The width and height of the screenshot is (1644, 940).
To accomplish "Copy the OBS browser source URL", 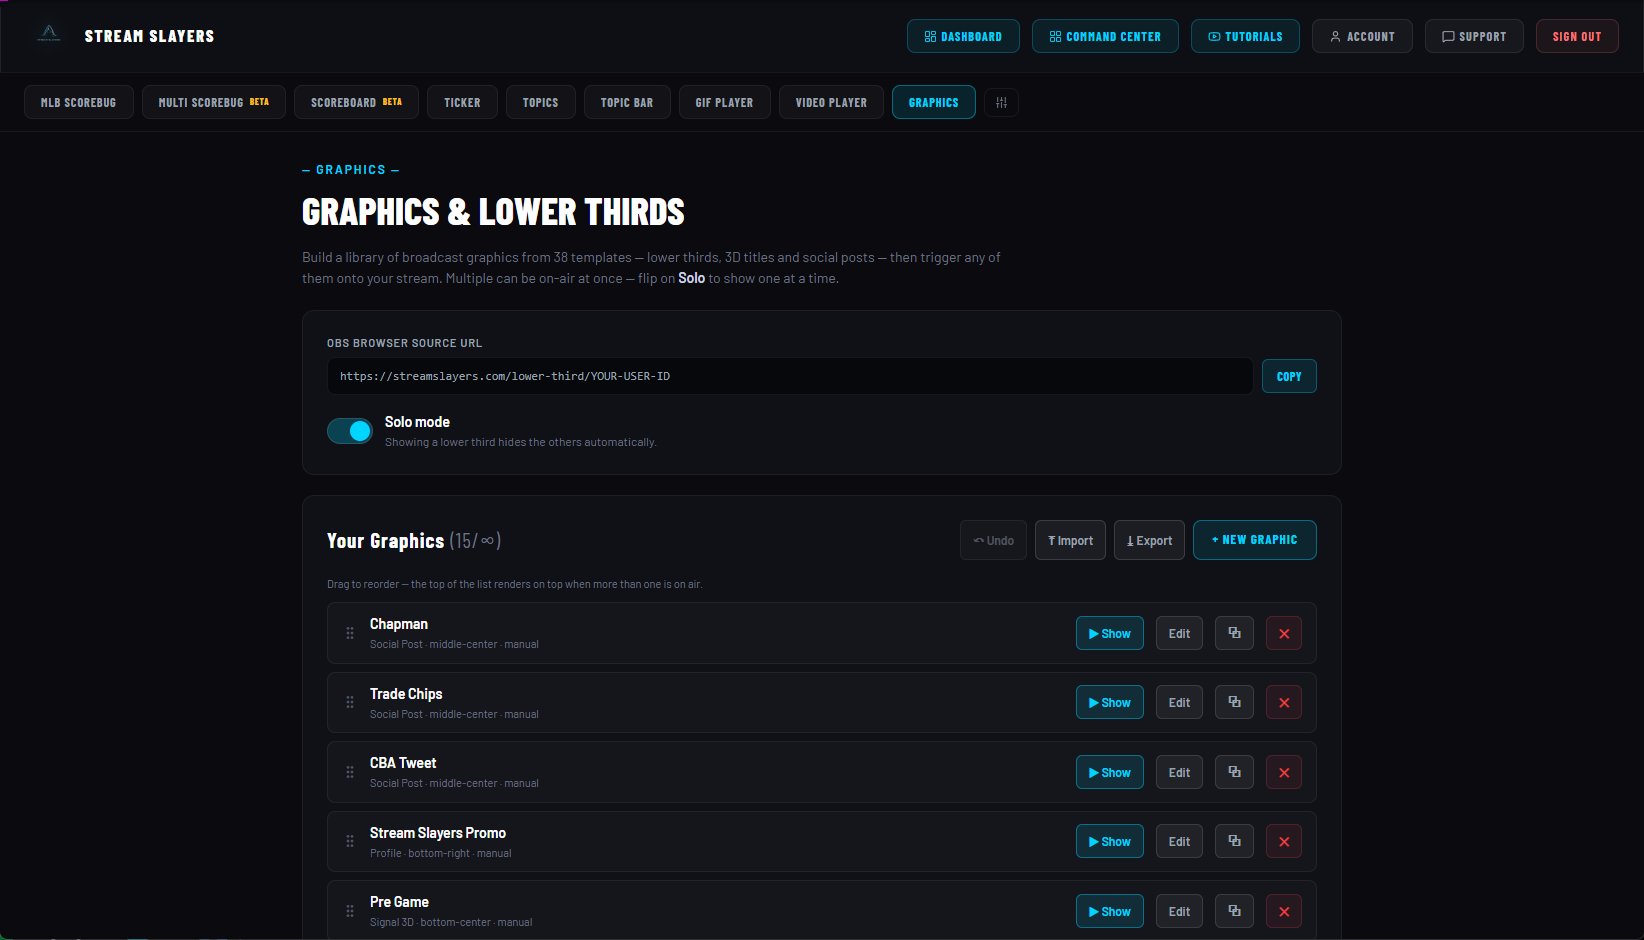I will coord(1289,376).
